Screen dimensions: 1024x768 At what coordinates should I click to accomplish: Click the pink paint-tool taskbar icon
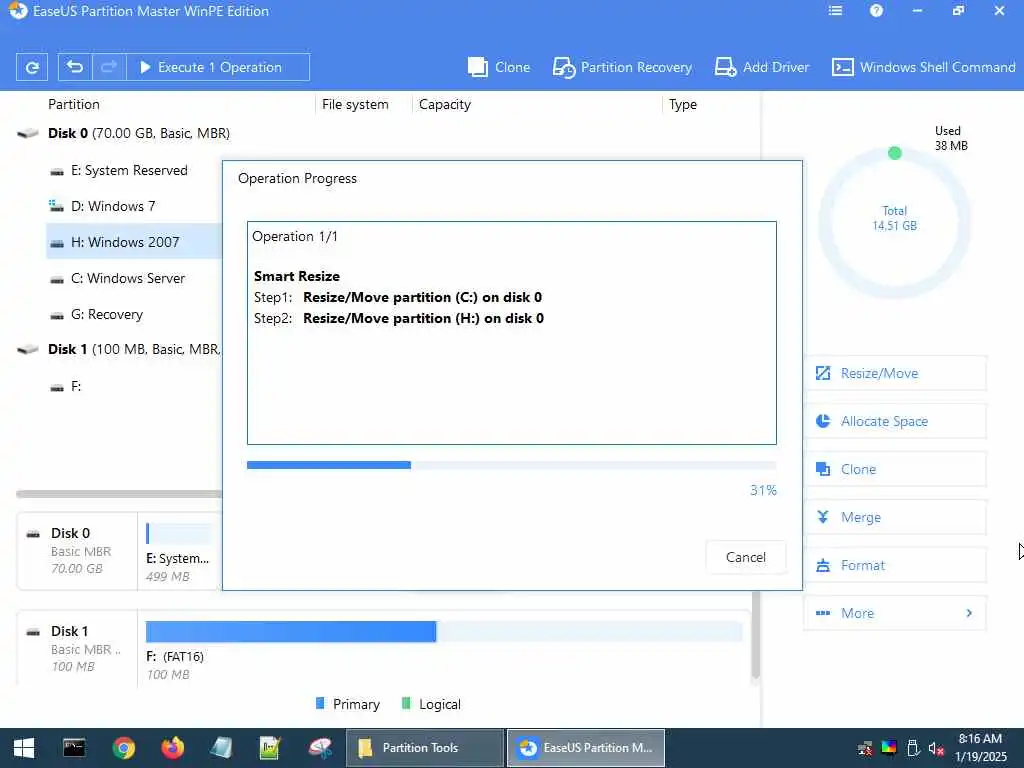(x=320, y=748)
